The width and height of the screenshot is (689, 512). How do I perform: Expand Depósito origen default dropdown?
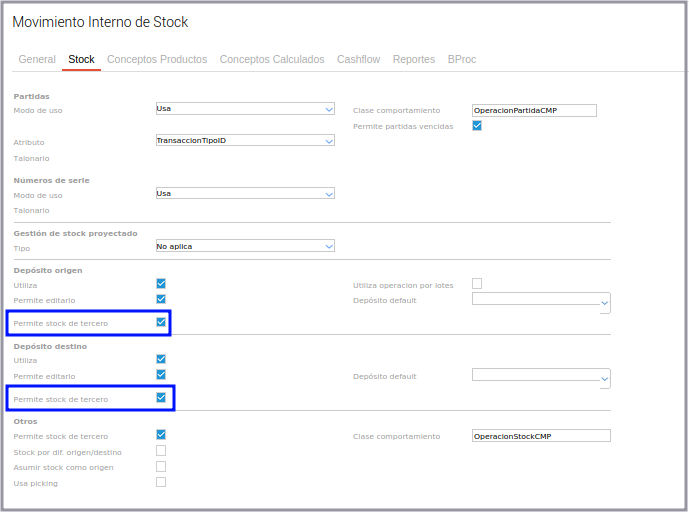coord(541,300)
